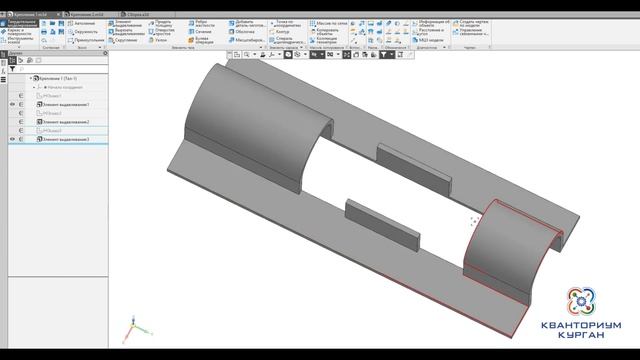Screen dimensions: 640x360
Task: Click the filter funnel in view toolbar
Action: point(384,55)
